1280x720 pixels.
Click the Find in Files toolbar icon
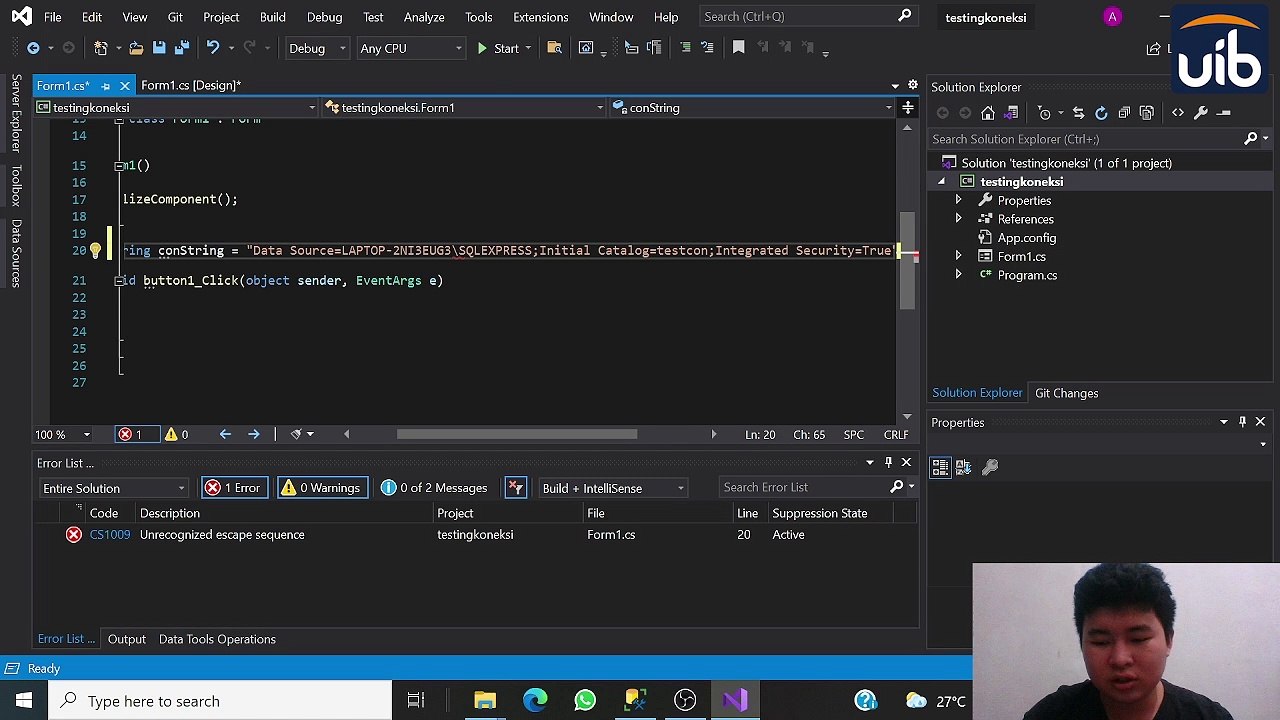tap(555, 48)
